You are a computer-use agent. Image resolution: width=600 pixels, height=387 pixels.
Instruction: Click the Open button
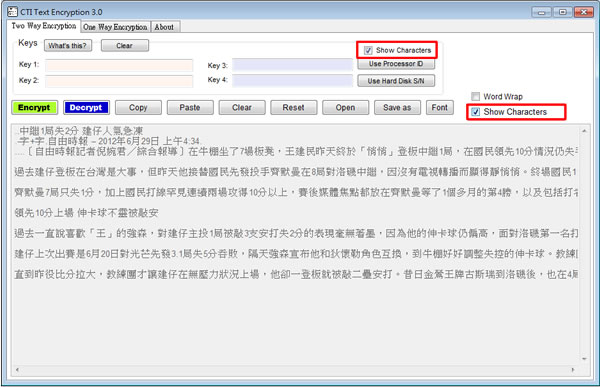pyautogui.click(x=346, y=108)
